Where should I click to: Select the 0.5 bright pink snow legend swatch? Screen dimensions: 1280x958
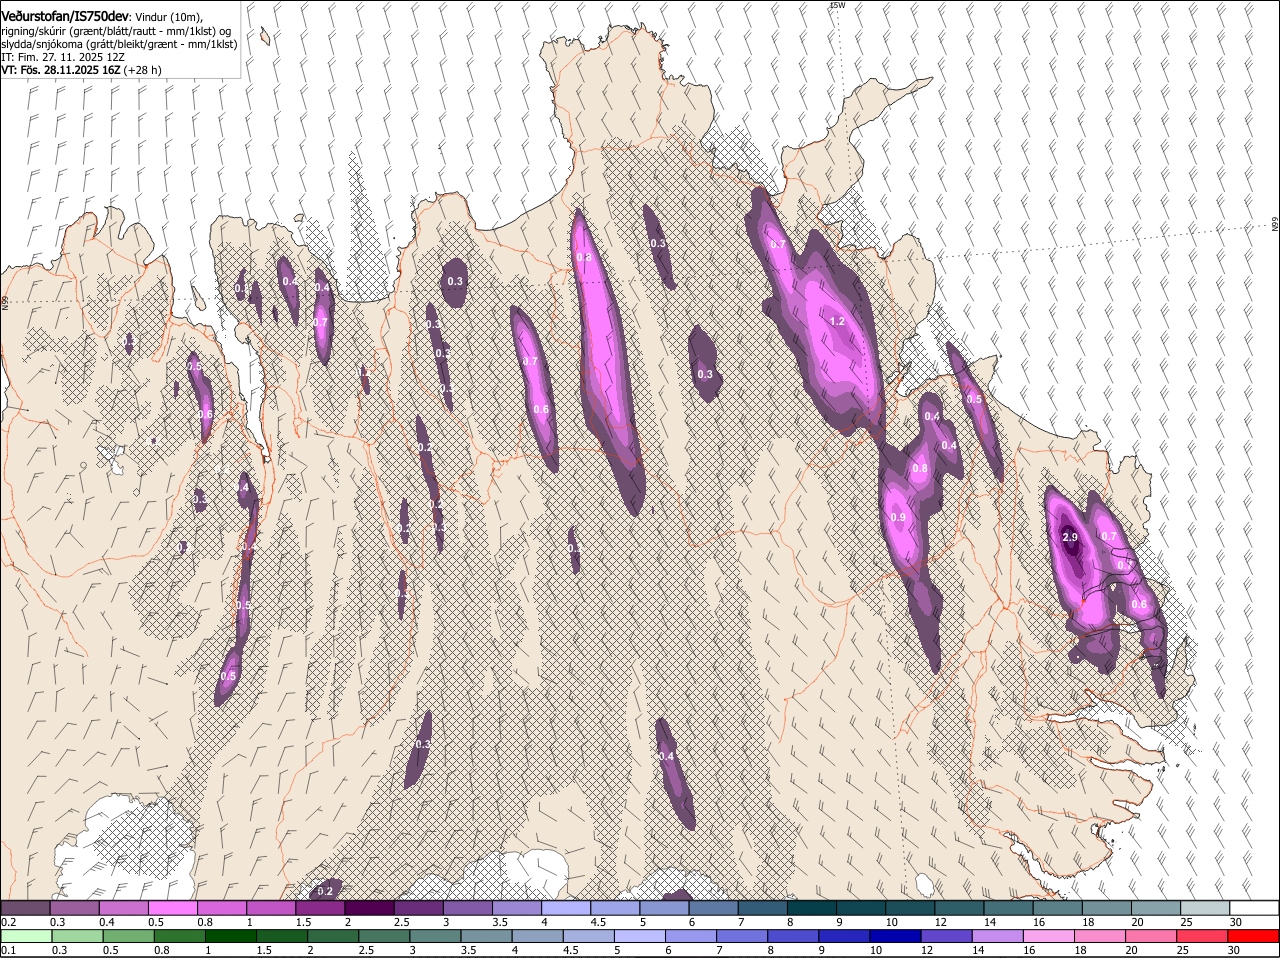172,908
